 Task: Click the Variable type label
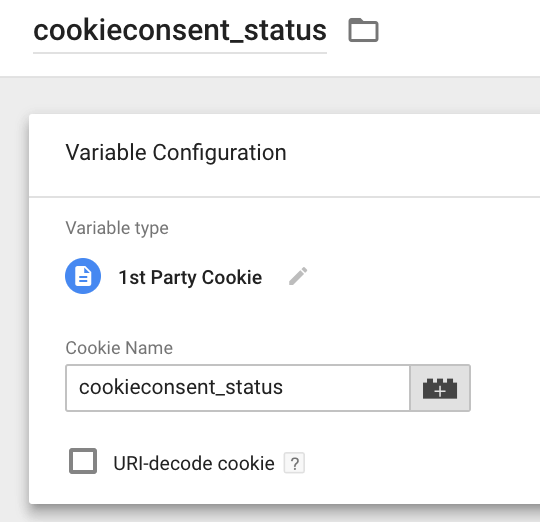tap(117, 228)
